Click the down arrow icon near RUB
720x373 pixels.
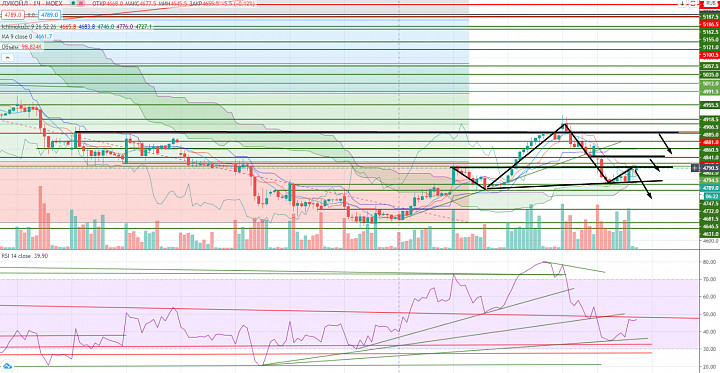[682, 3]
